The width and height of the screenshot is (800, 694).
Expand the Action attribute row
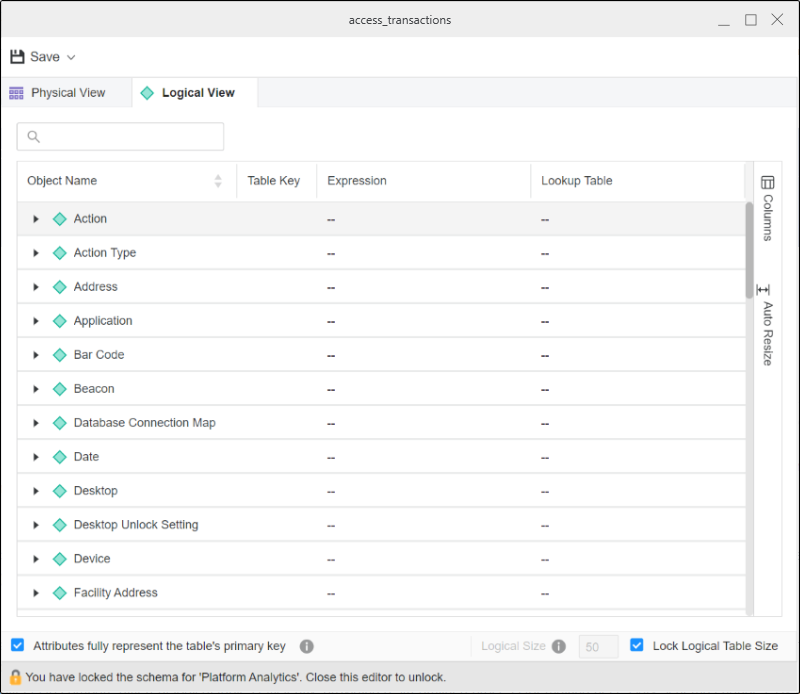(36, 219)
